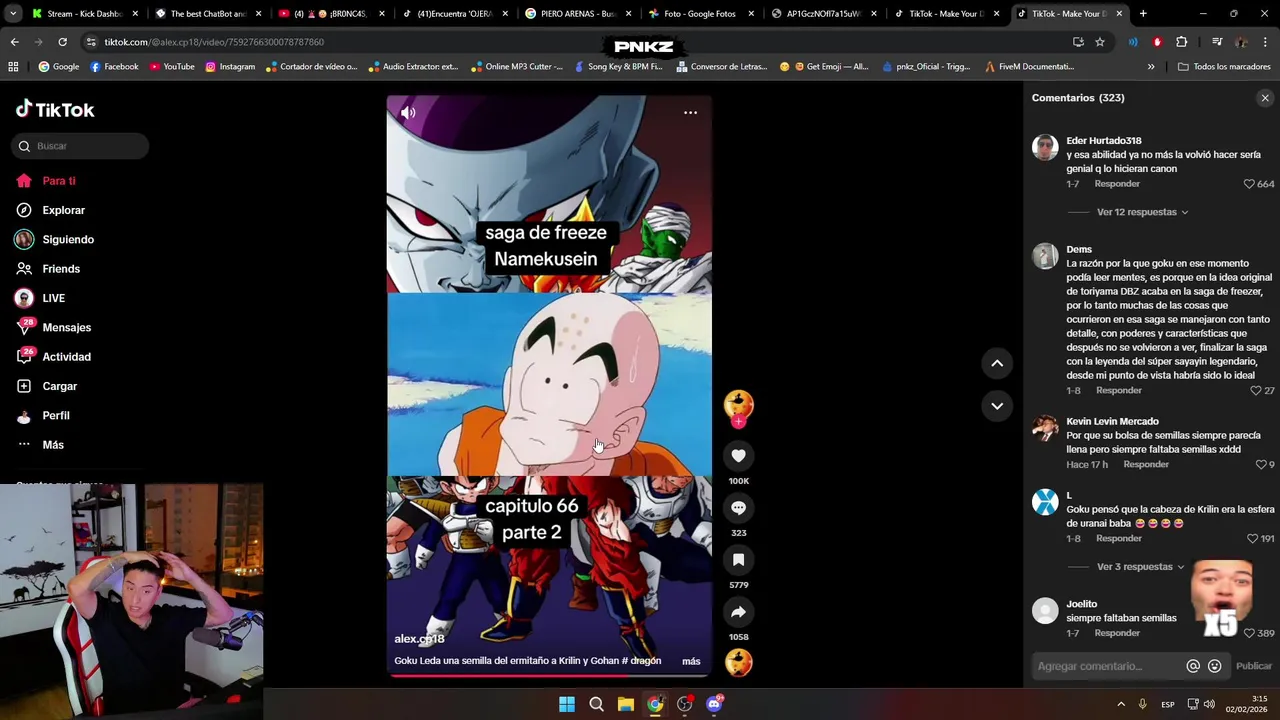Open alex.cp18 creator profile name
Image resolution: width=1280 pixels, height=720 pixels.
pyautogui.click(x=419, y=639)
